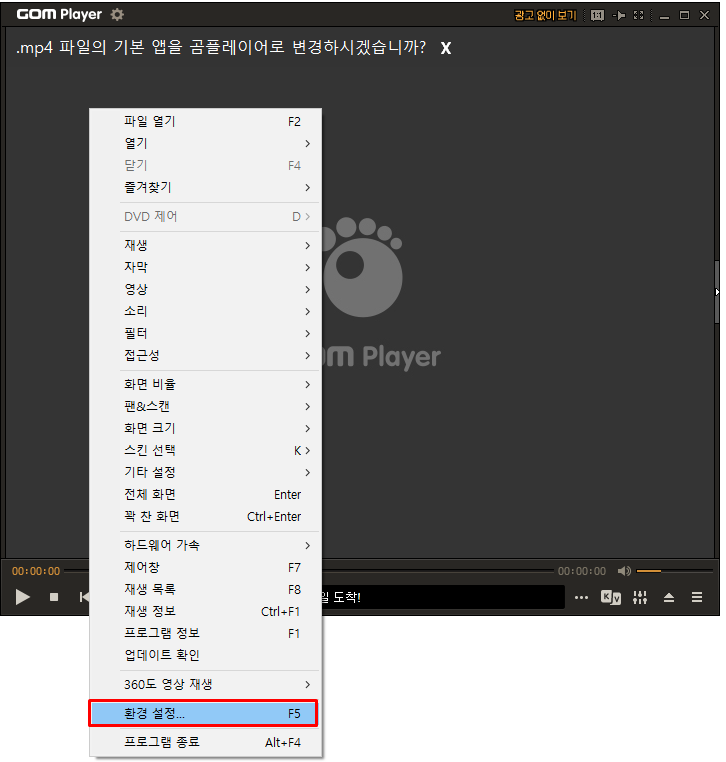Screen dimensions: 726x762
Task: Expand the 재생 submenu
Action: (x=205, y=245)
